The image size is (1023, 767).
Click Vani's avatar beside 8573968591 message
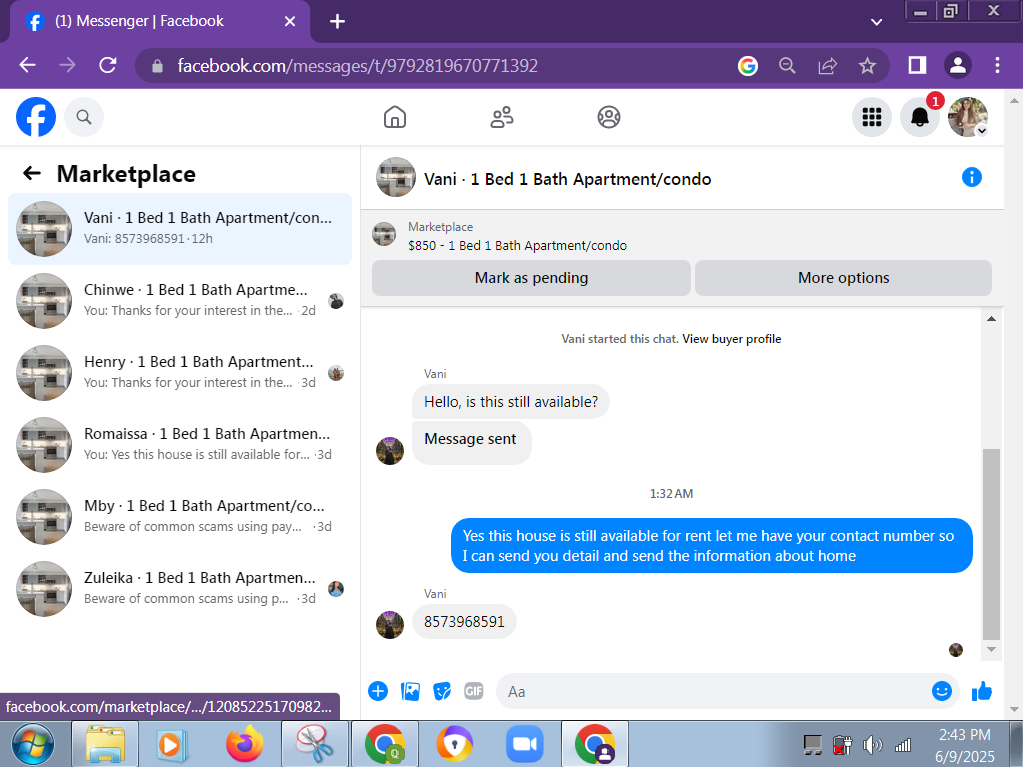(389, 624)
